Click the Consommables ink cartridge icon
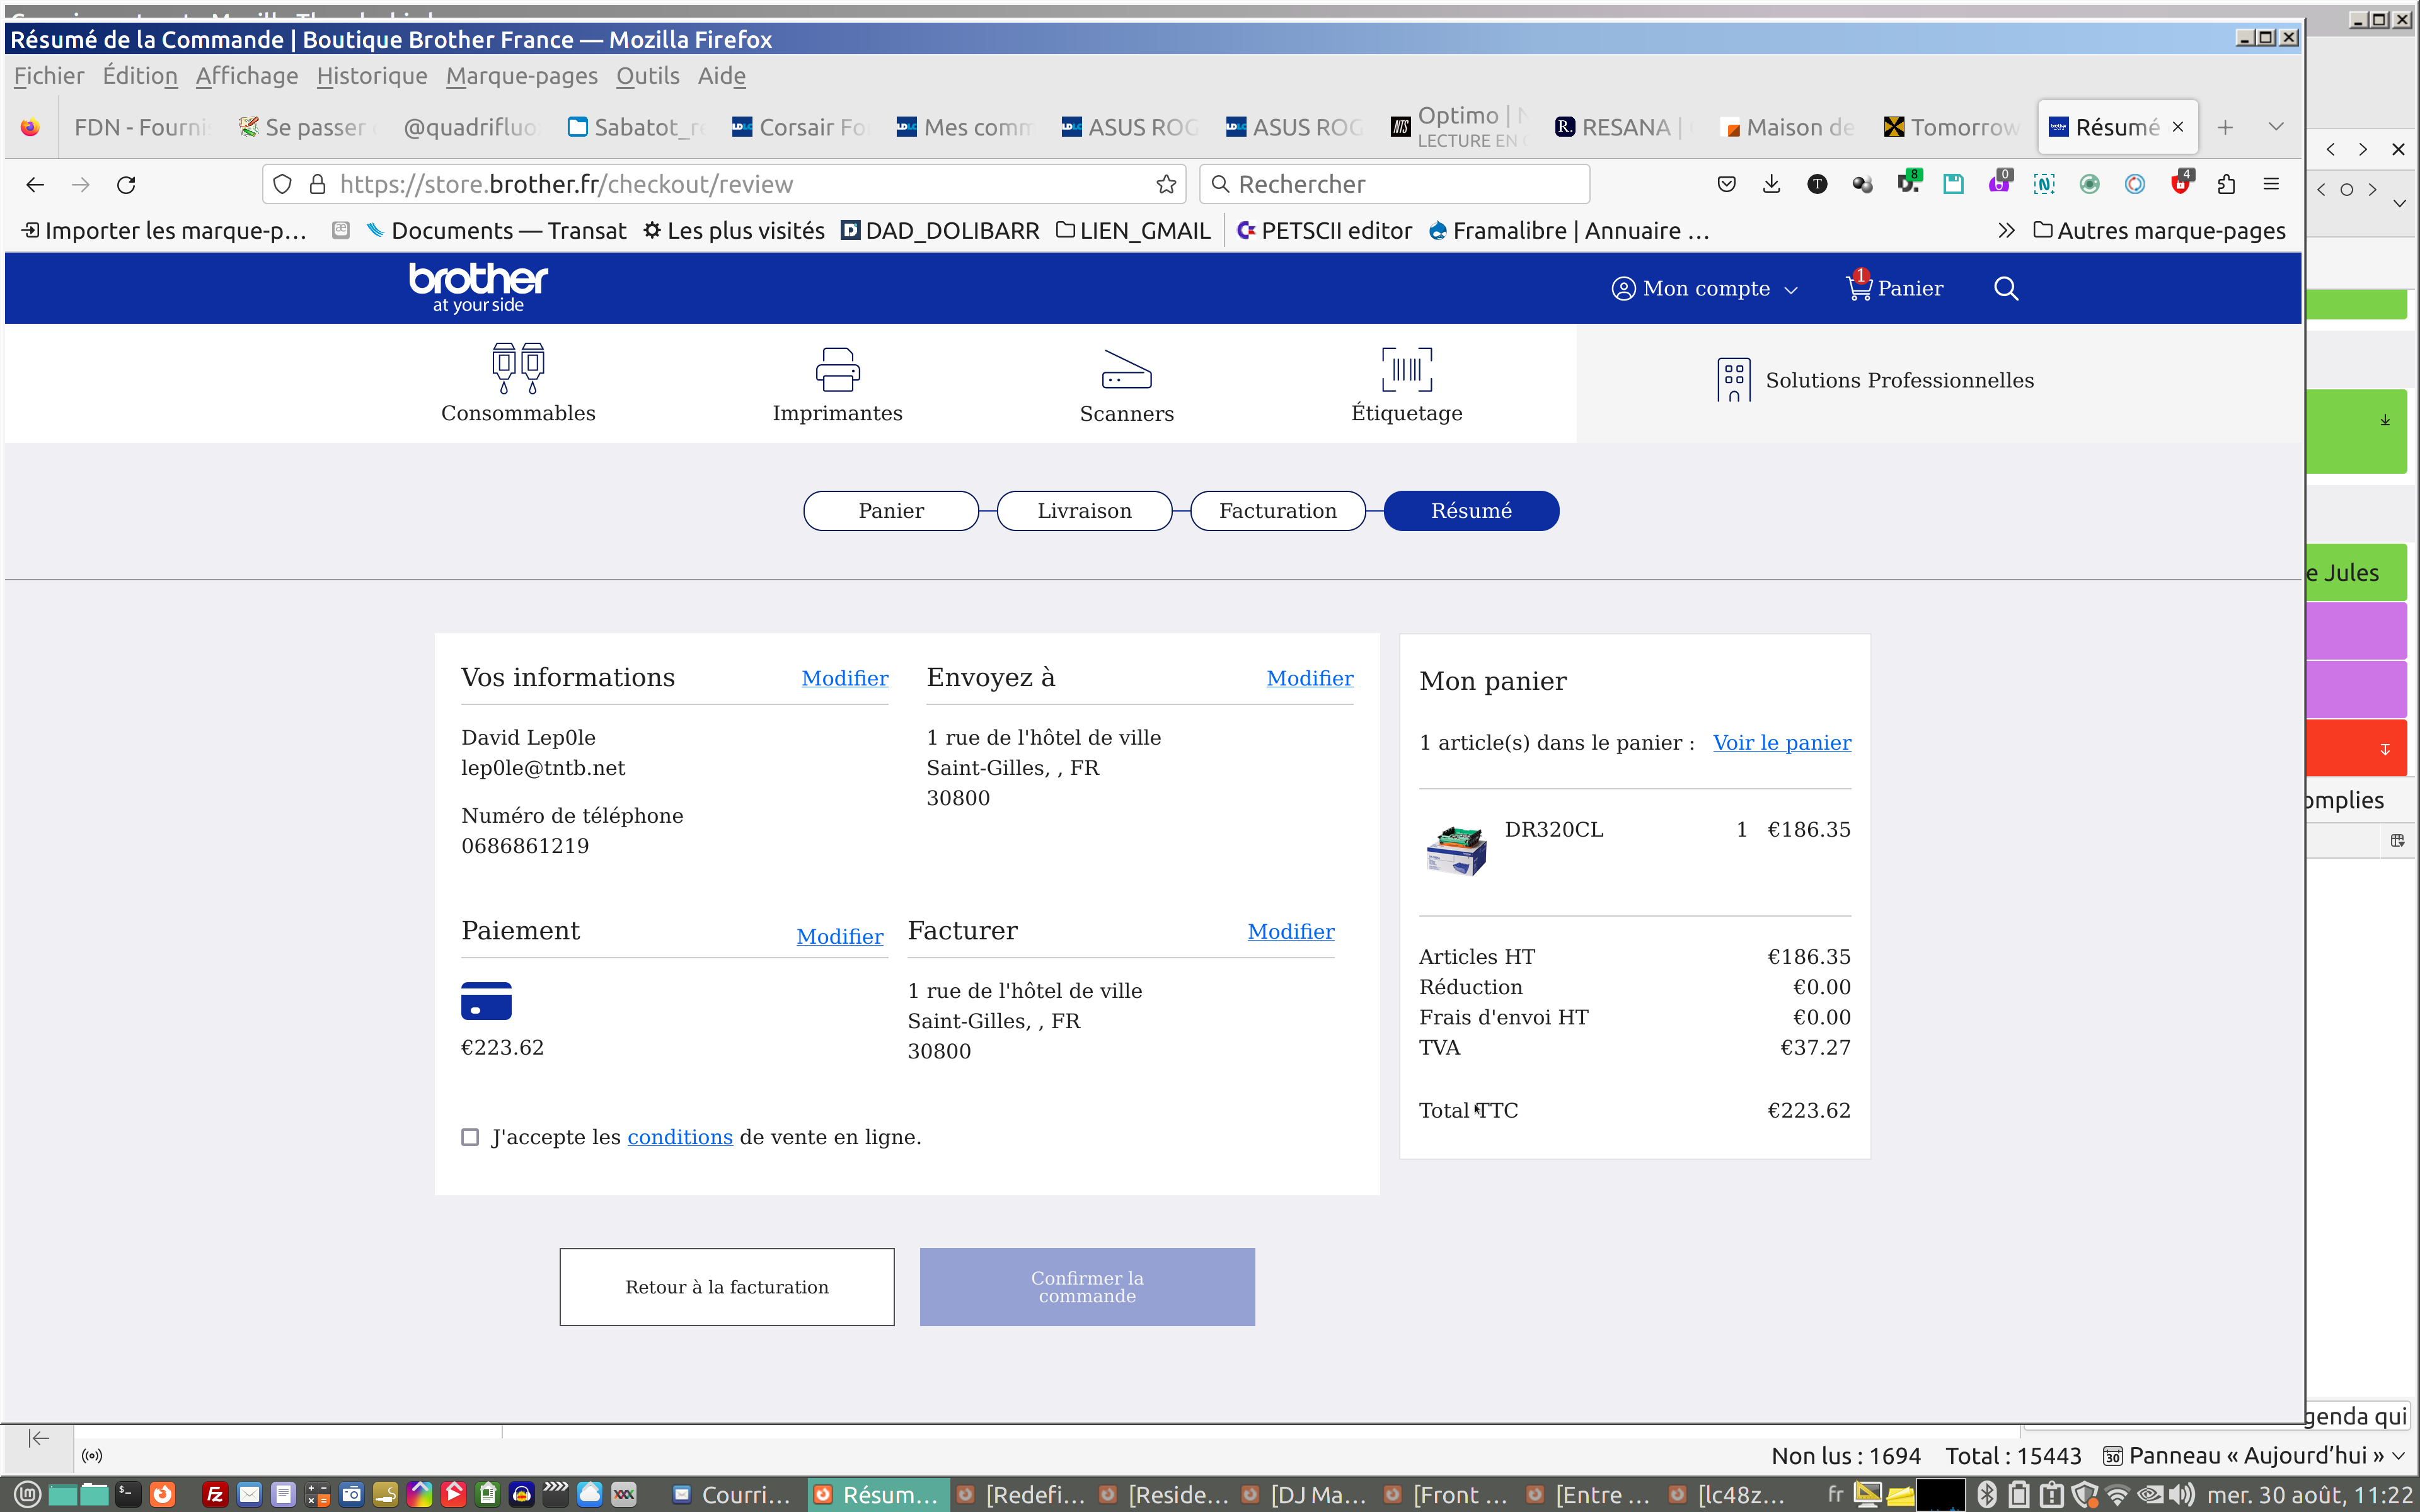Image resolution: width=2420 pixels, height=1512 pixels. [517, 368]
